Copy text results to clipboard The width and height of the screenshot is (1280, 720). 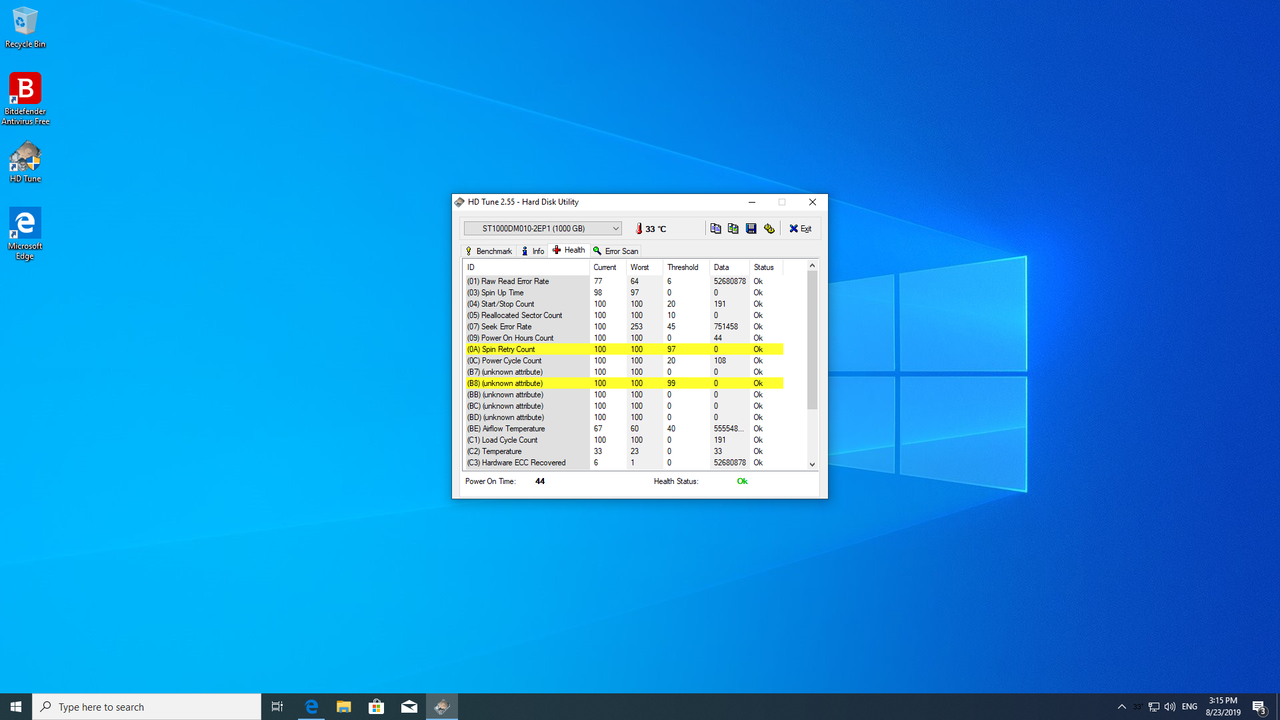pyautogui.click(x=715, y=228)
